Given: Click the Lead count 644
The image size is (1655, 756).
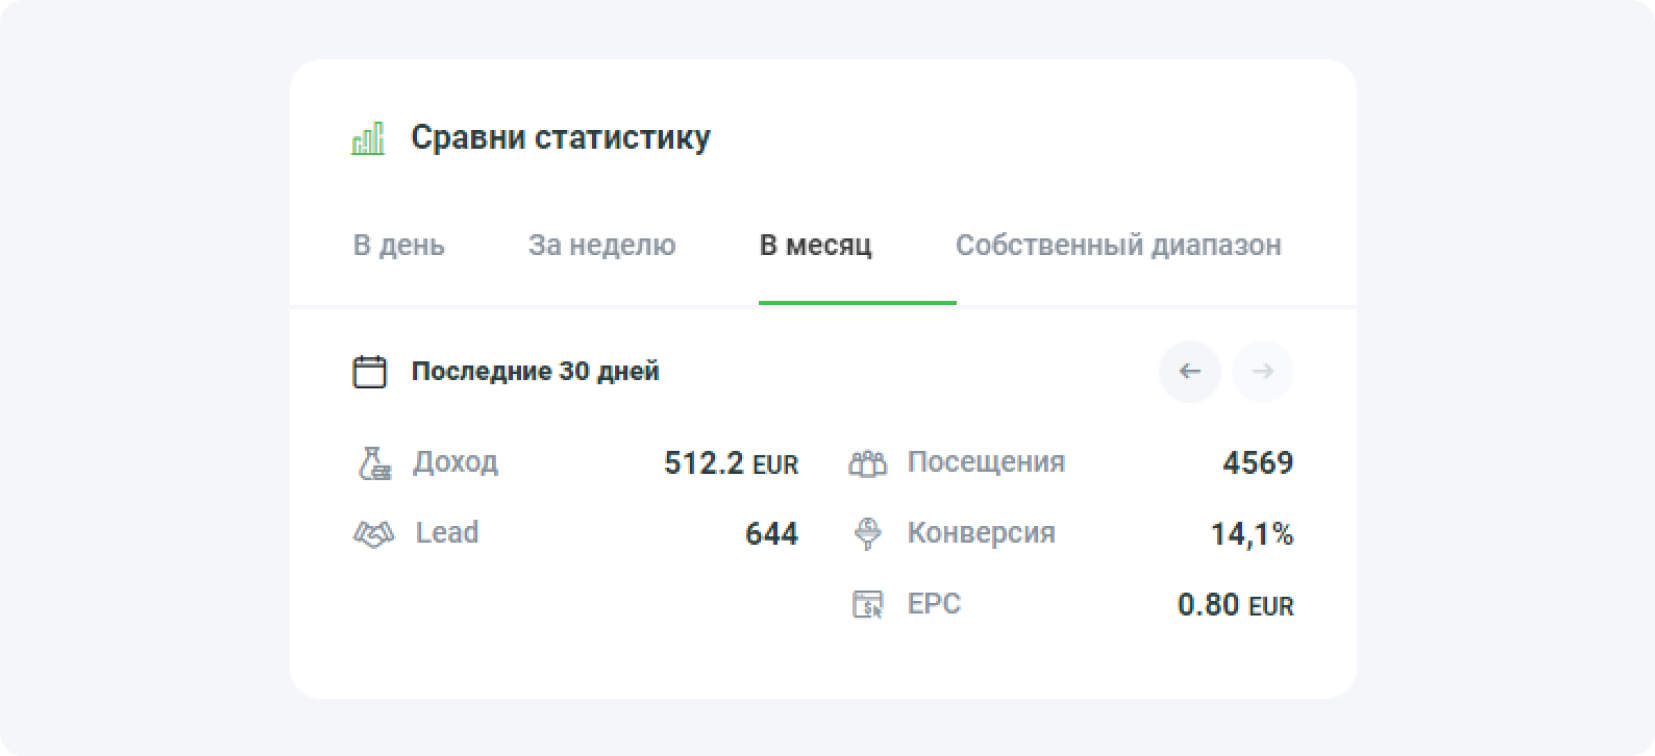Looking at the screenshot, I should 771,533.
